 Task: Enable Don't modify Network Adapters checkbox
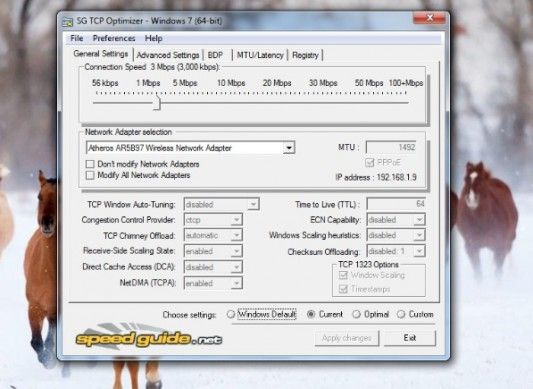point(90,164)
